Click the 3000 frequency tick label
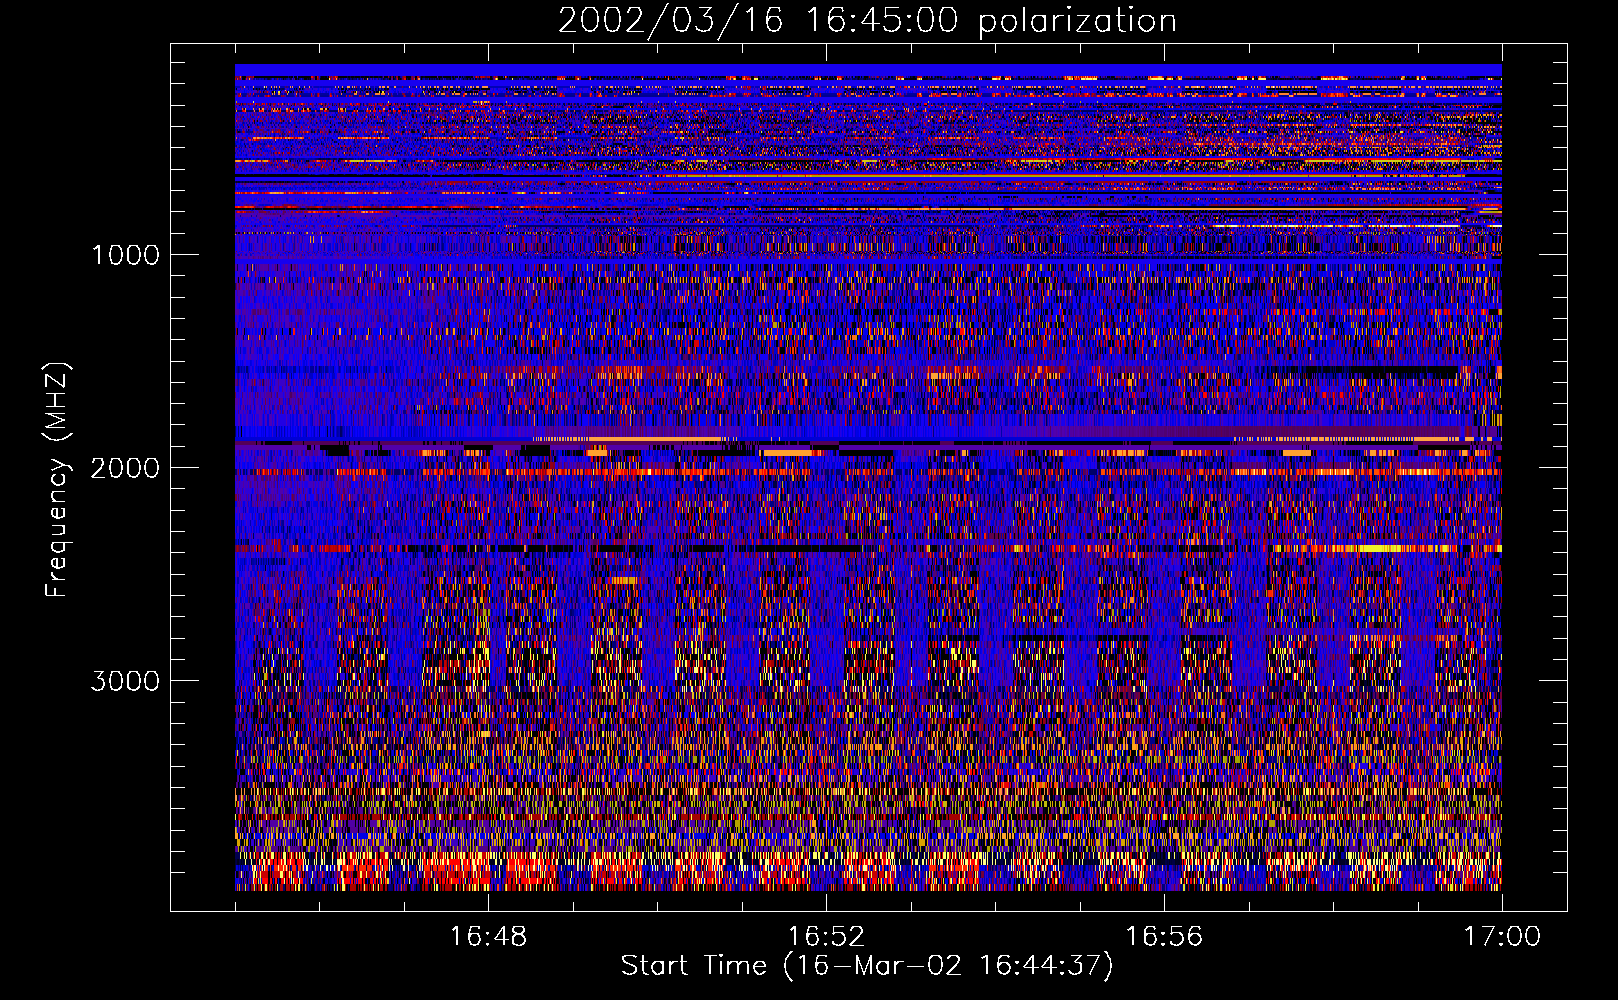Screen dimensions: 1618x1000 (125, 681)
